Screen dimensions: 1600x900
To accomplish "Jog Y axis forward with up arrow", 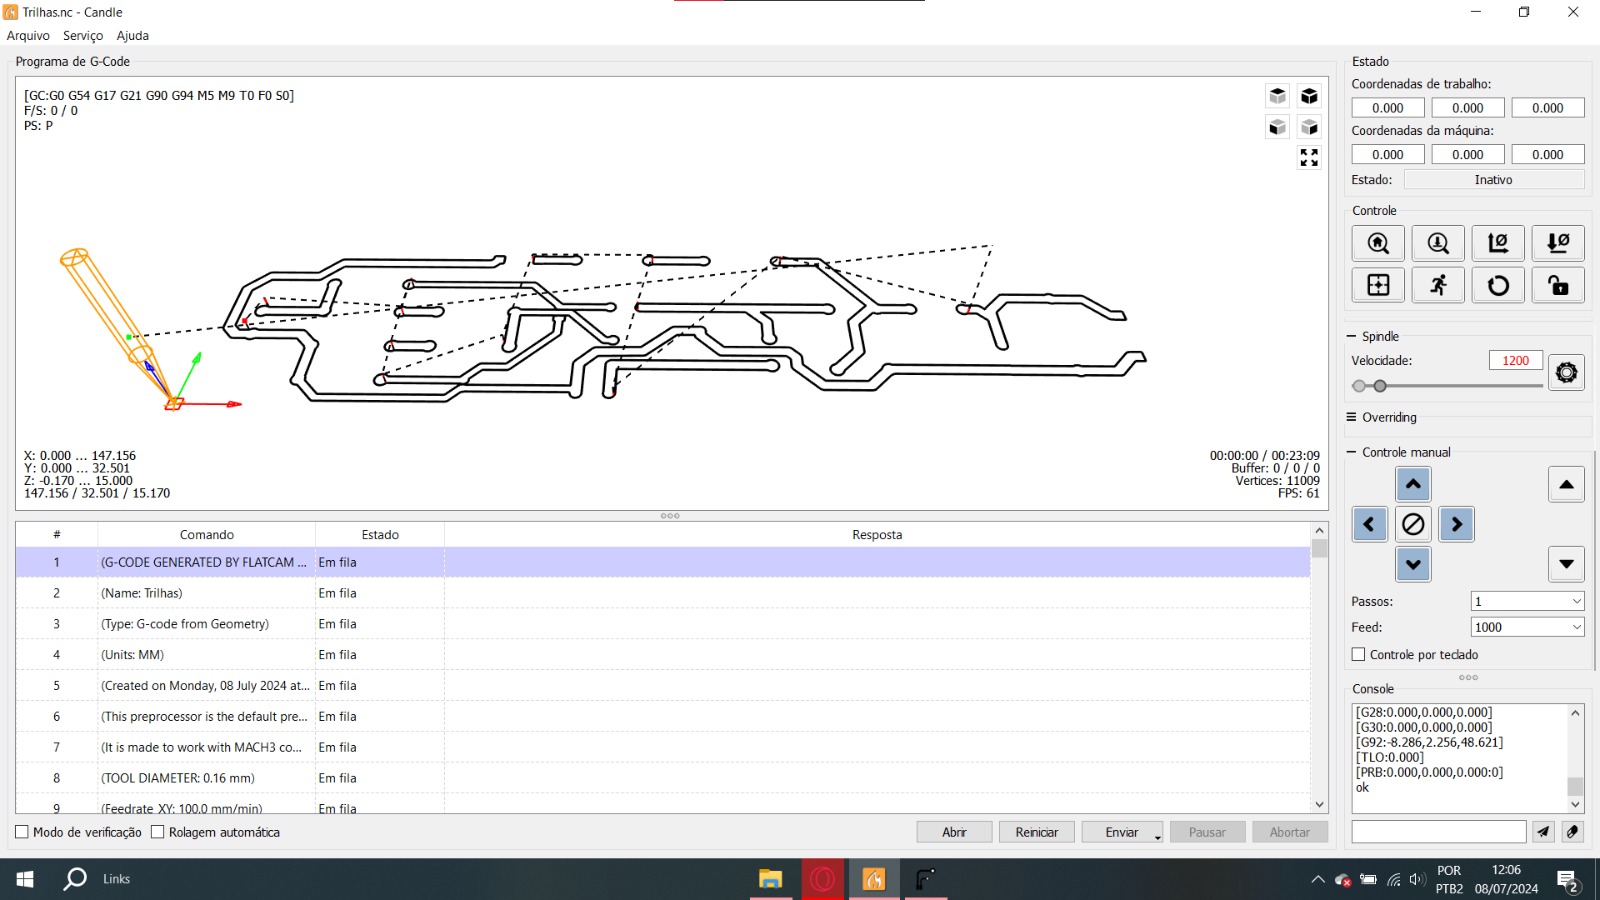I will pos(1413,484).
